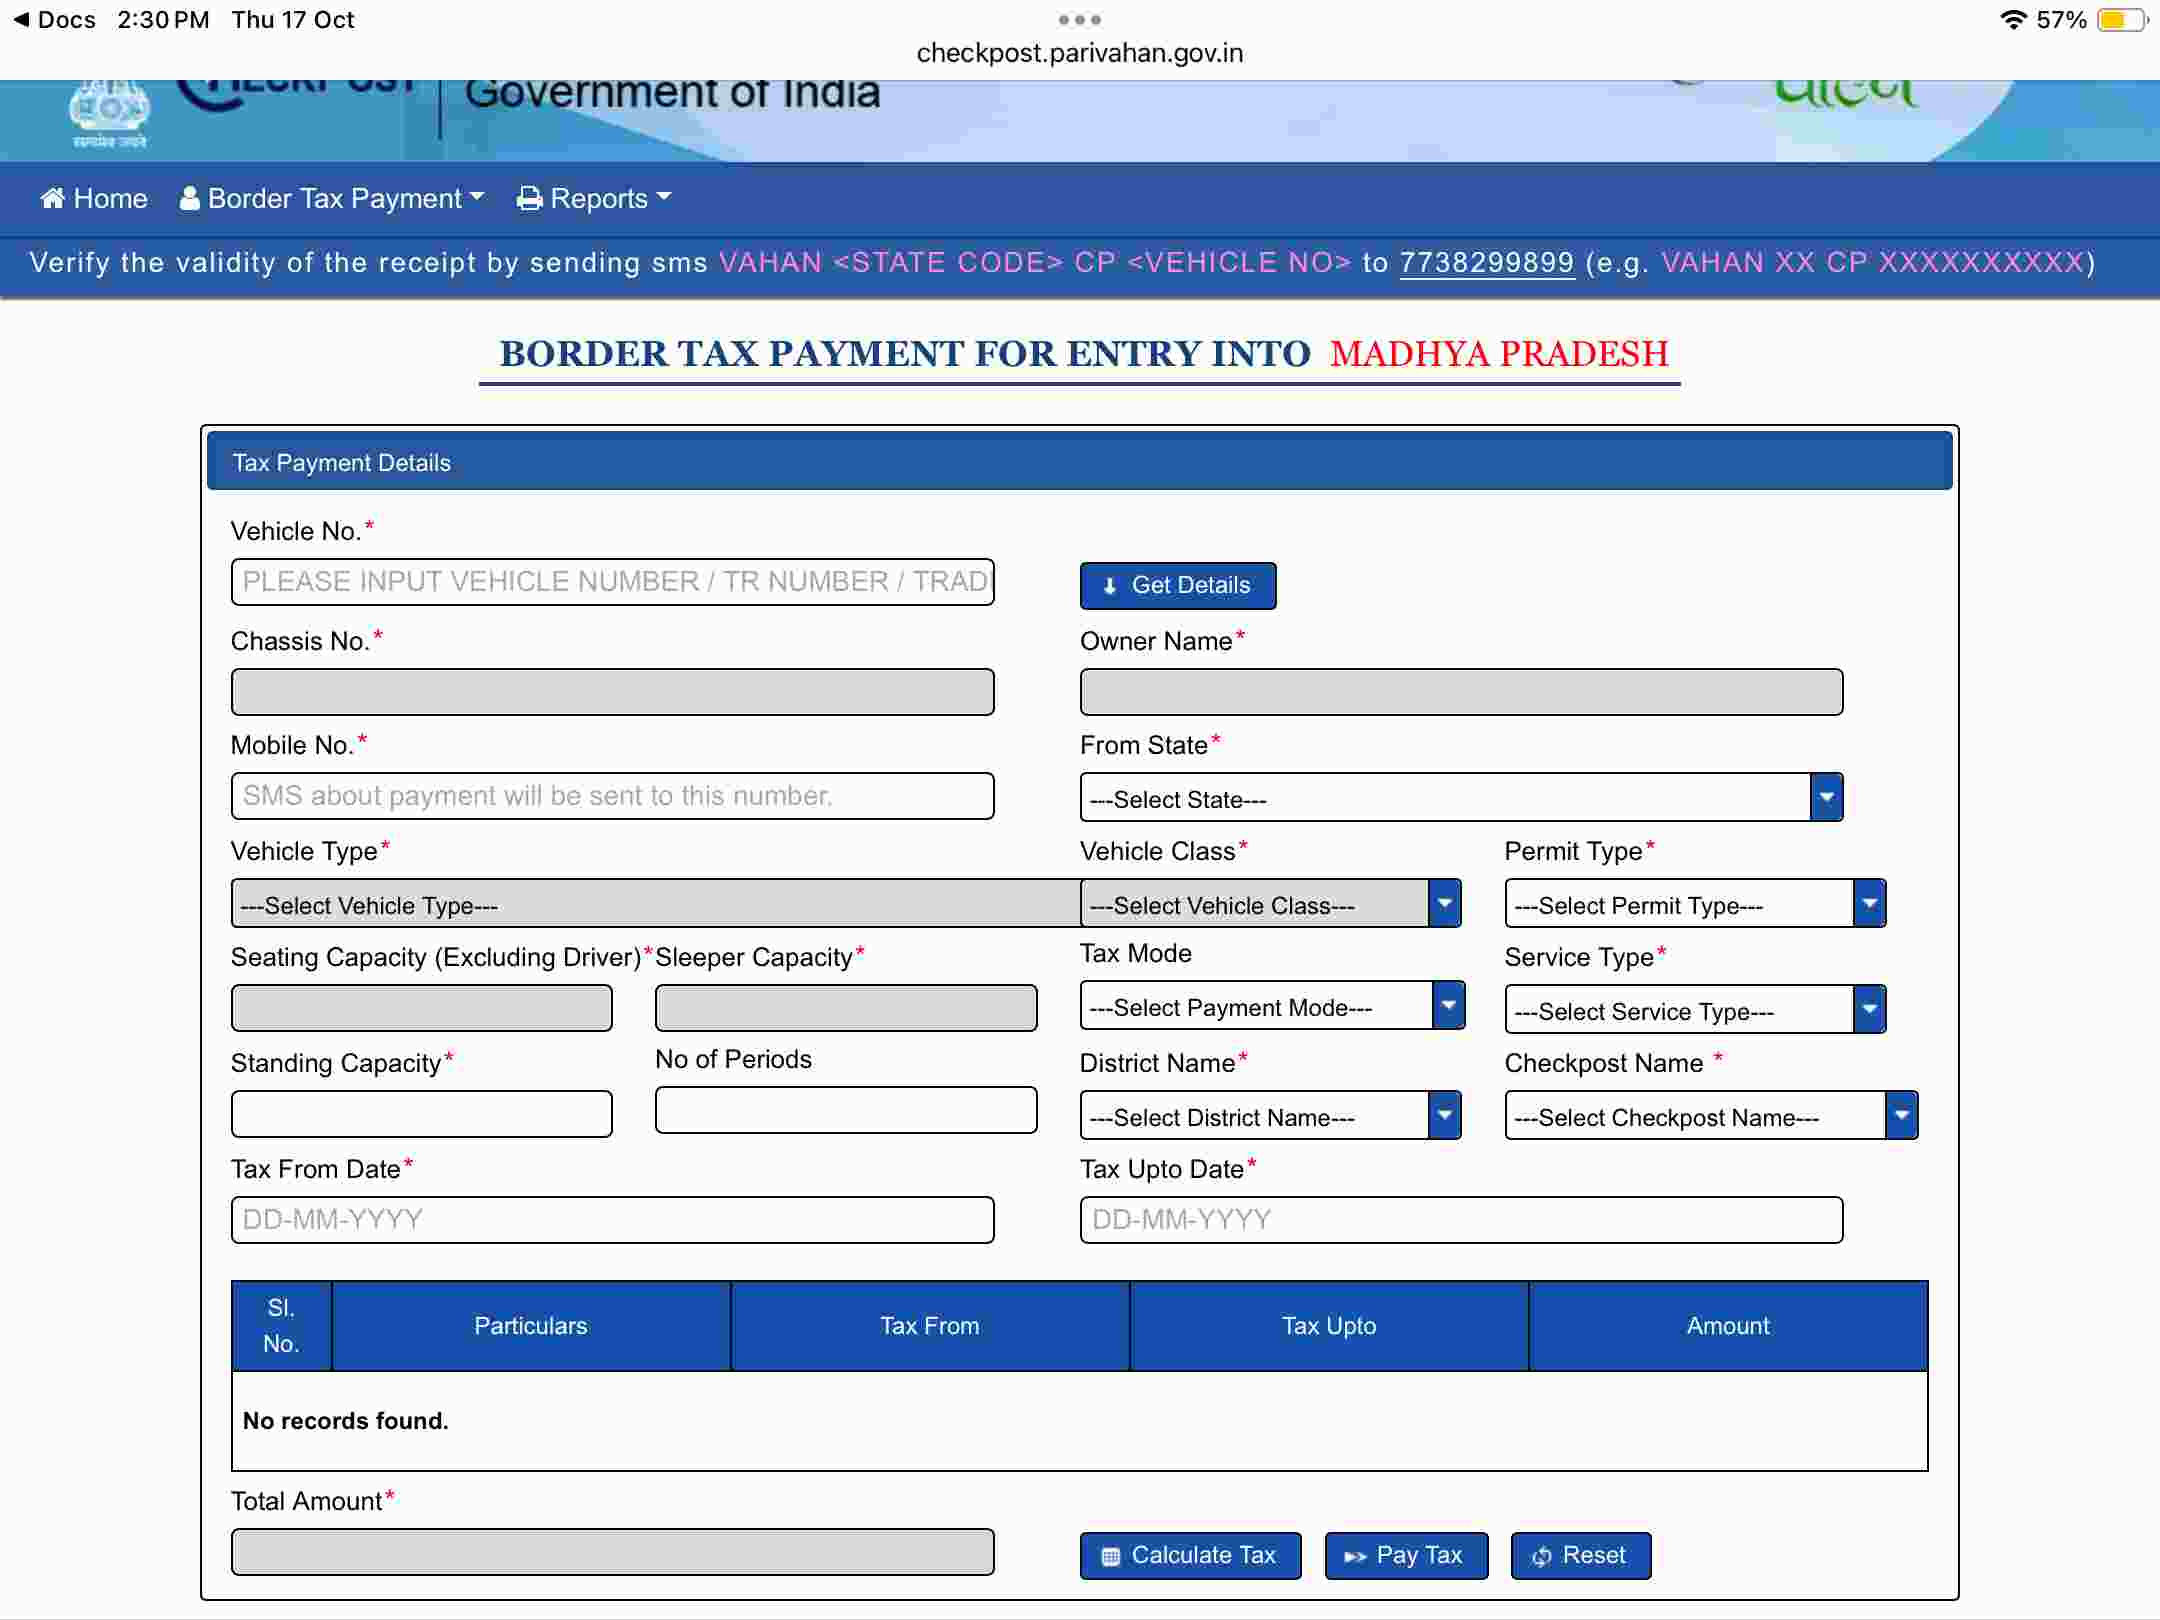Click the Chassis No. field
The image size is (2160, 1620).
pos(612,692)
